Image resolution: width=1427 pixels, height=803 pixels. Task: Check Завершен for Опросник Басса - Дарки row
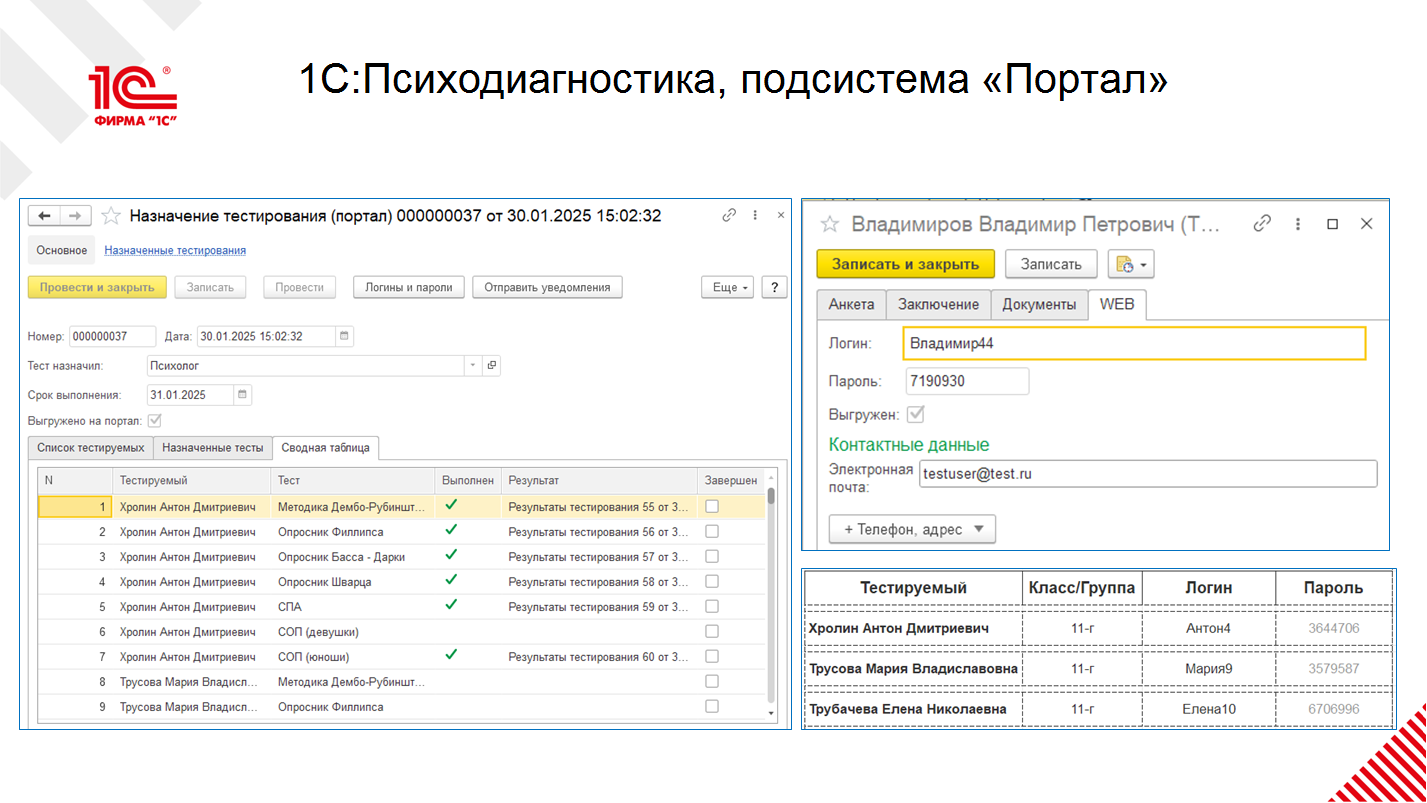(x=712, y=556)
